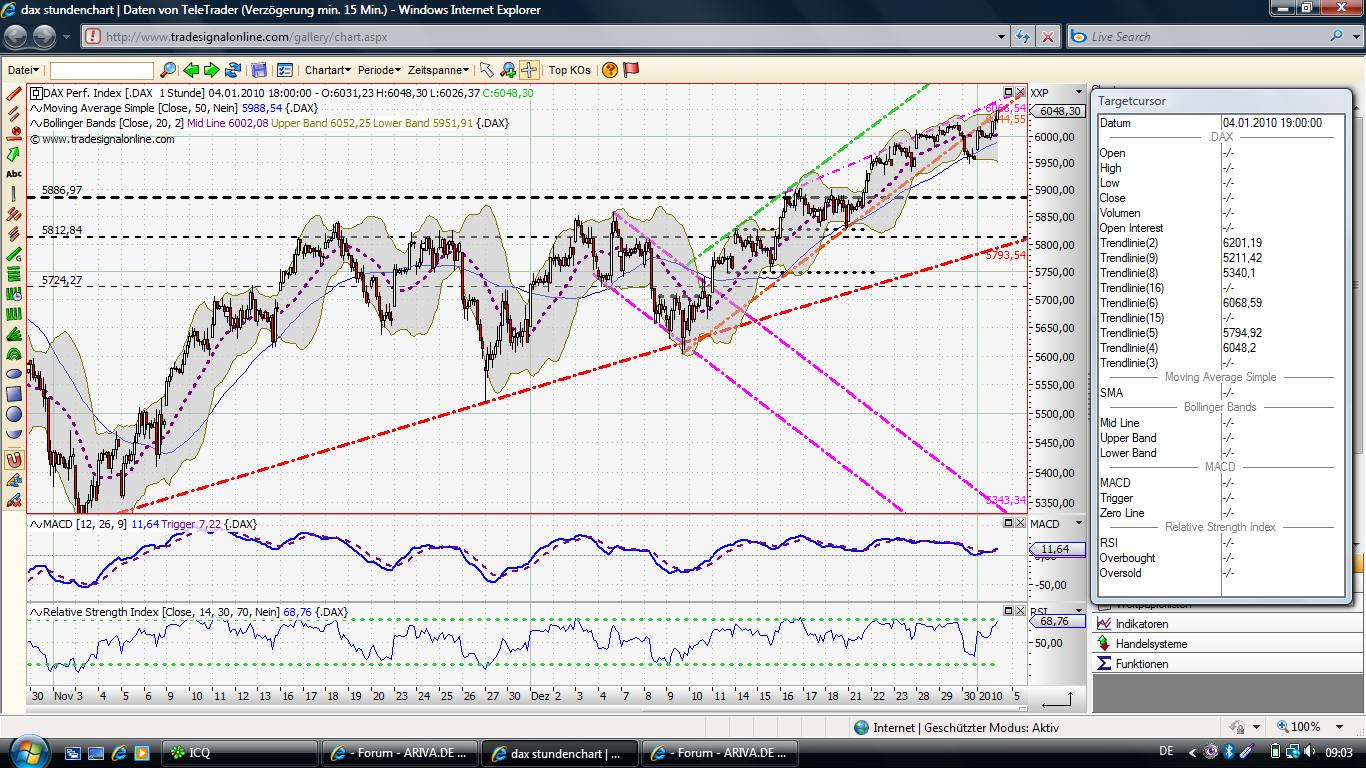Open the Funktionen panel section
This screenshot has width=1366, height=768.
pos(1142,664)
